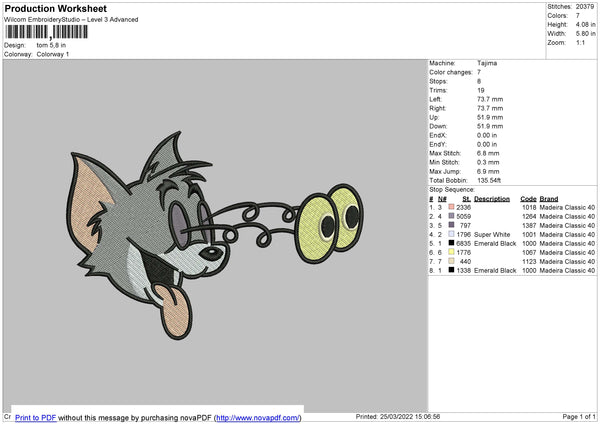Screen dimensions: 600x424
Task: Click the stitch count 440 in row 7
Action: point(465,261)
